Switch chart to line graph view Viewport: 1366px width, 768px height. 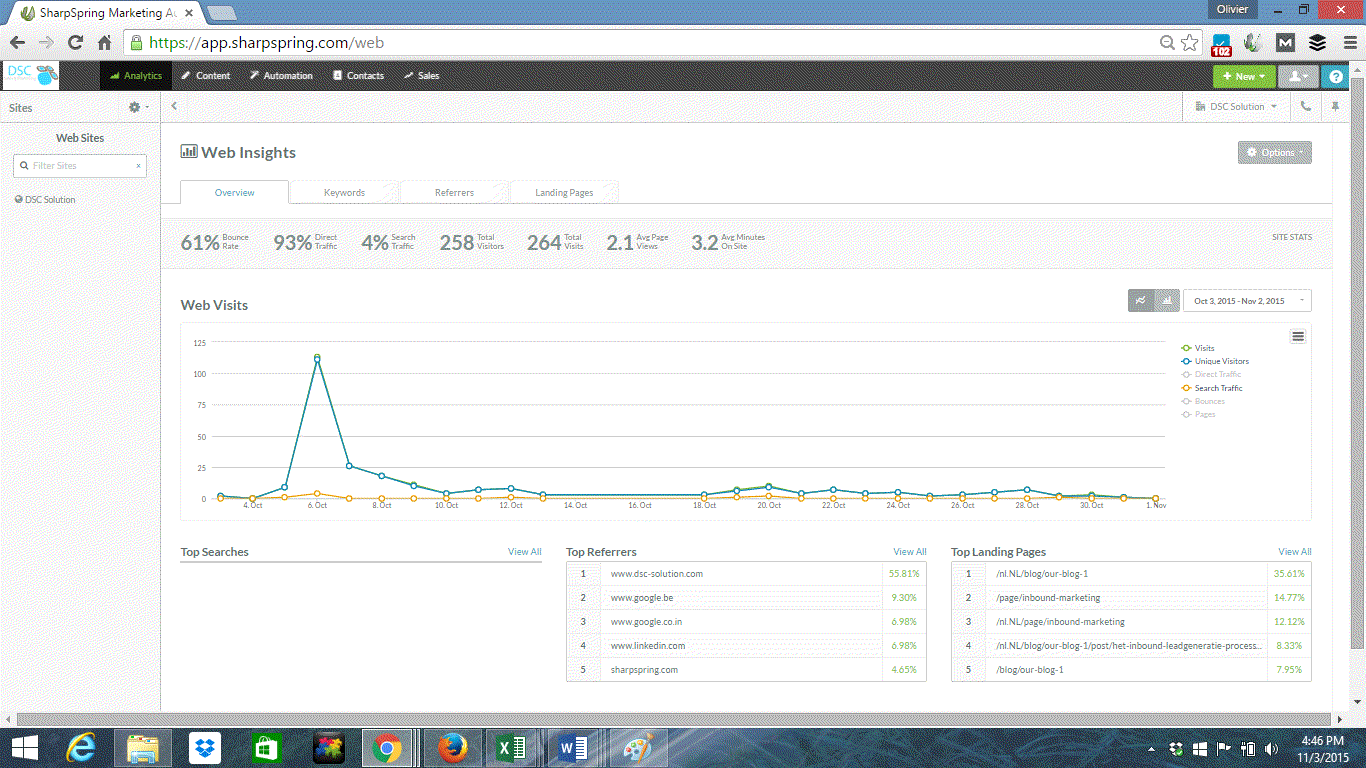pos(1141,301)
